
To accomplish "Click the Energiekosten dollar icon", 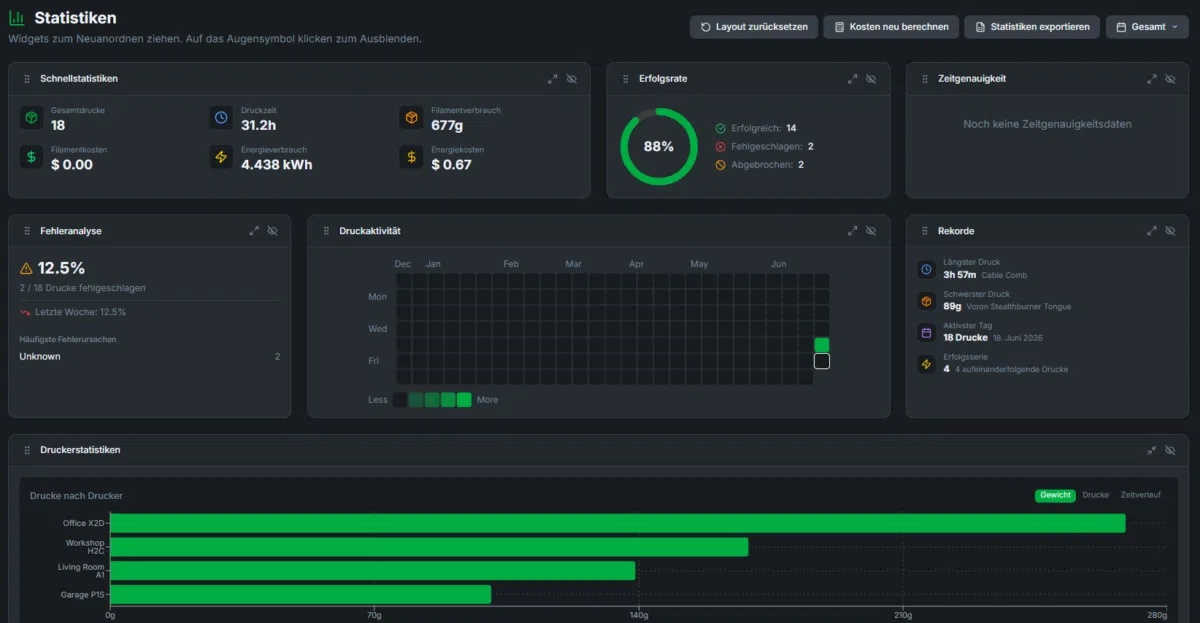I will pos(410,157).
